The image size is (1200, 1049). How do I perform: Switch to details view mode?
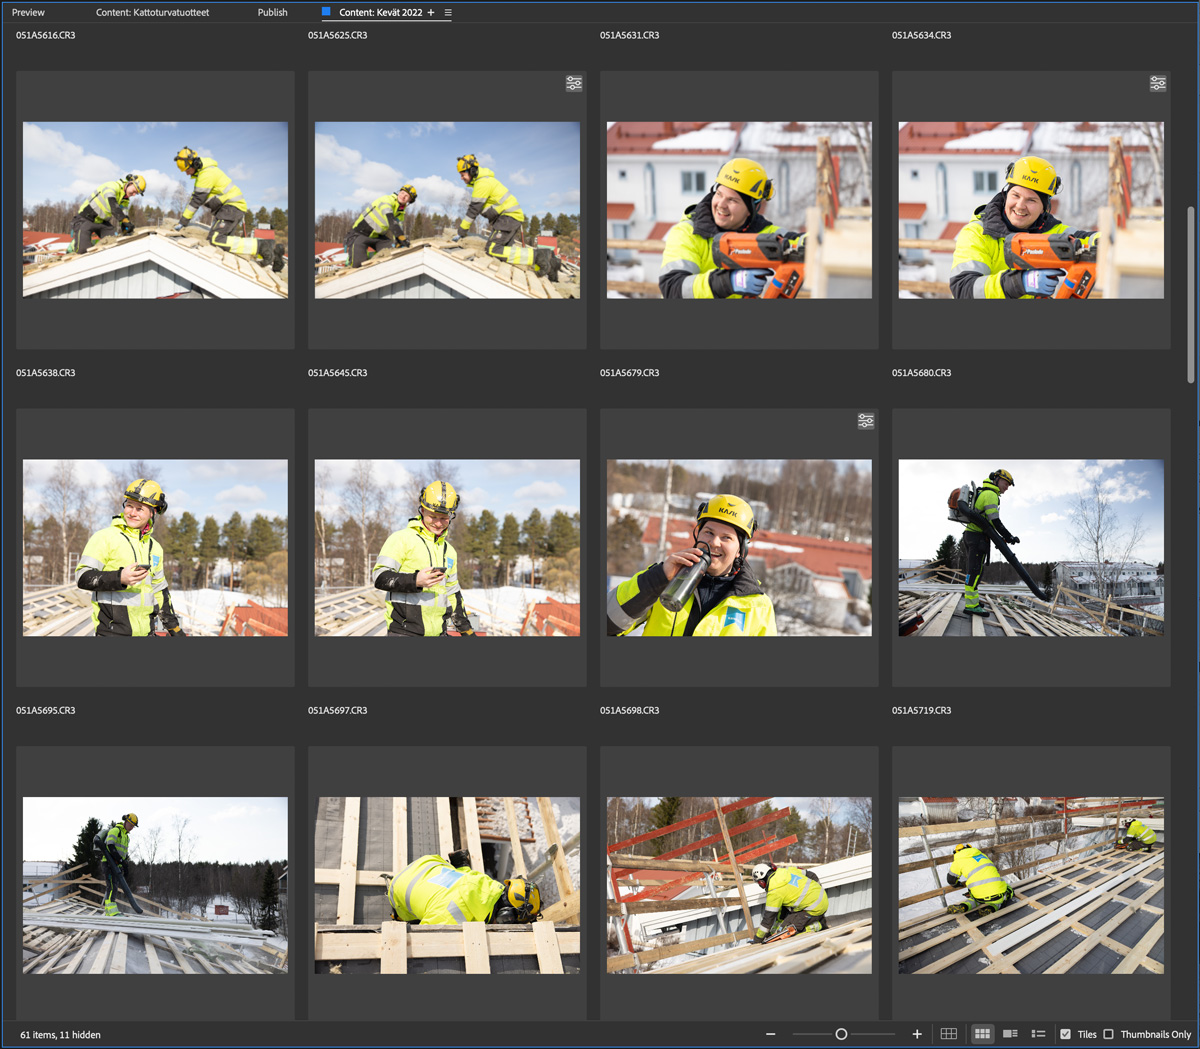pyautogui.click(x=1010, y=1034)
